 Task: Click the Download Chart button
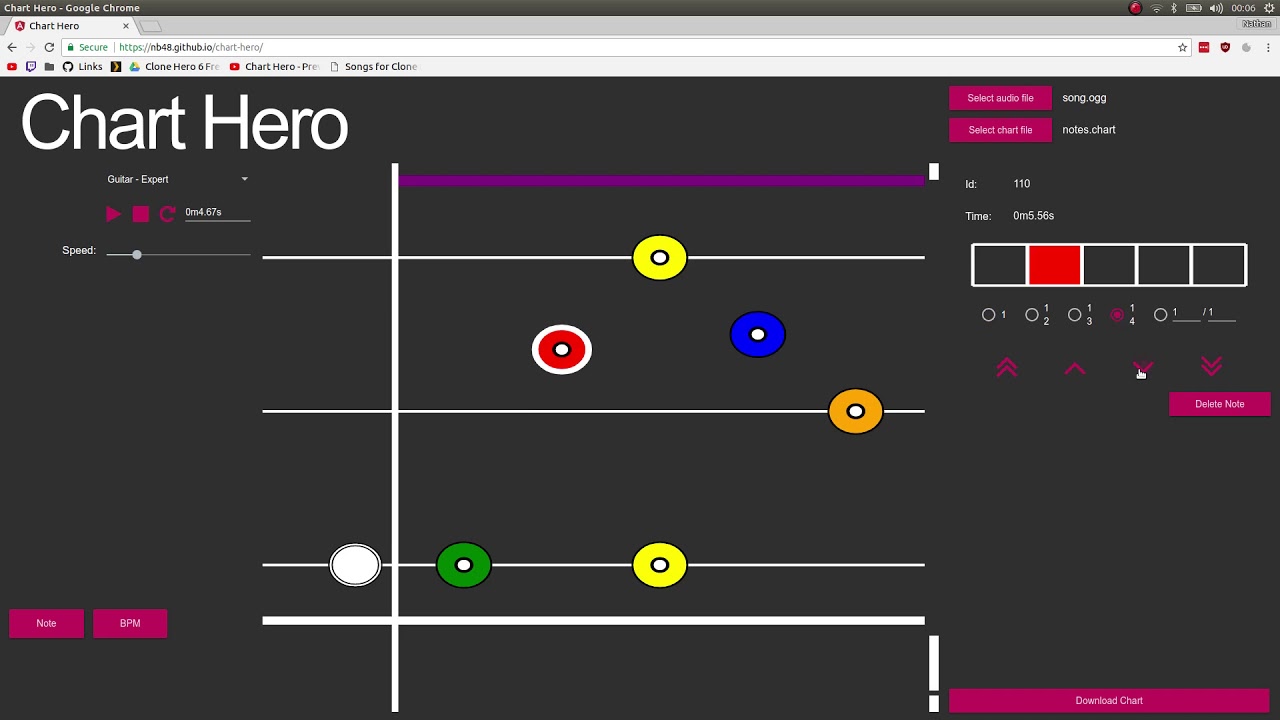[x=1109, y=700]
